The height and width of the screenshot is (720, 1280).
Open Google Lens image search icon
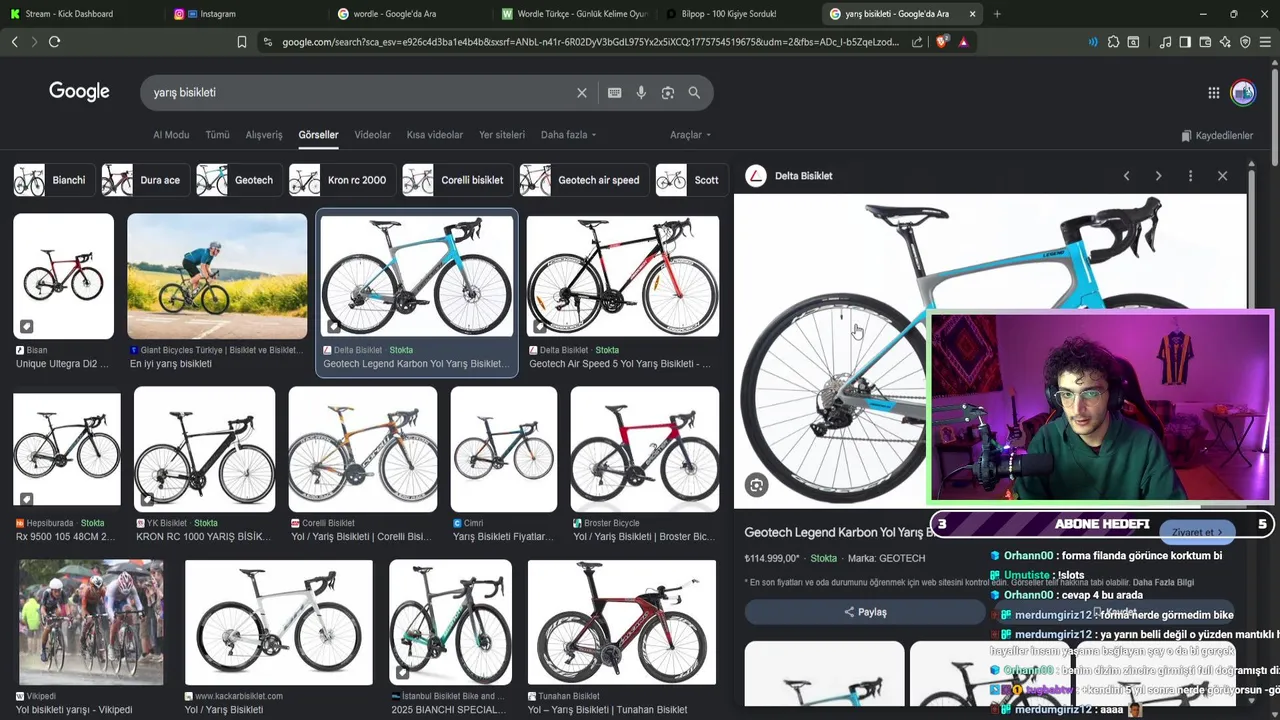click(667, 92)
